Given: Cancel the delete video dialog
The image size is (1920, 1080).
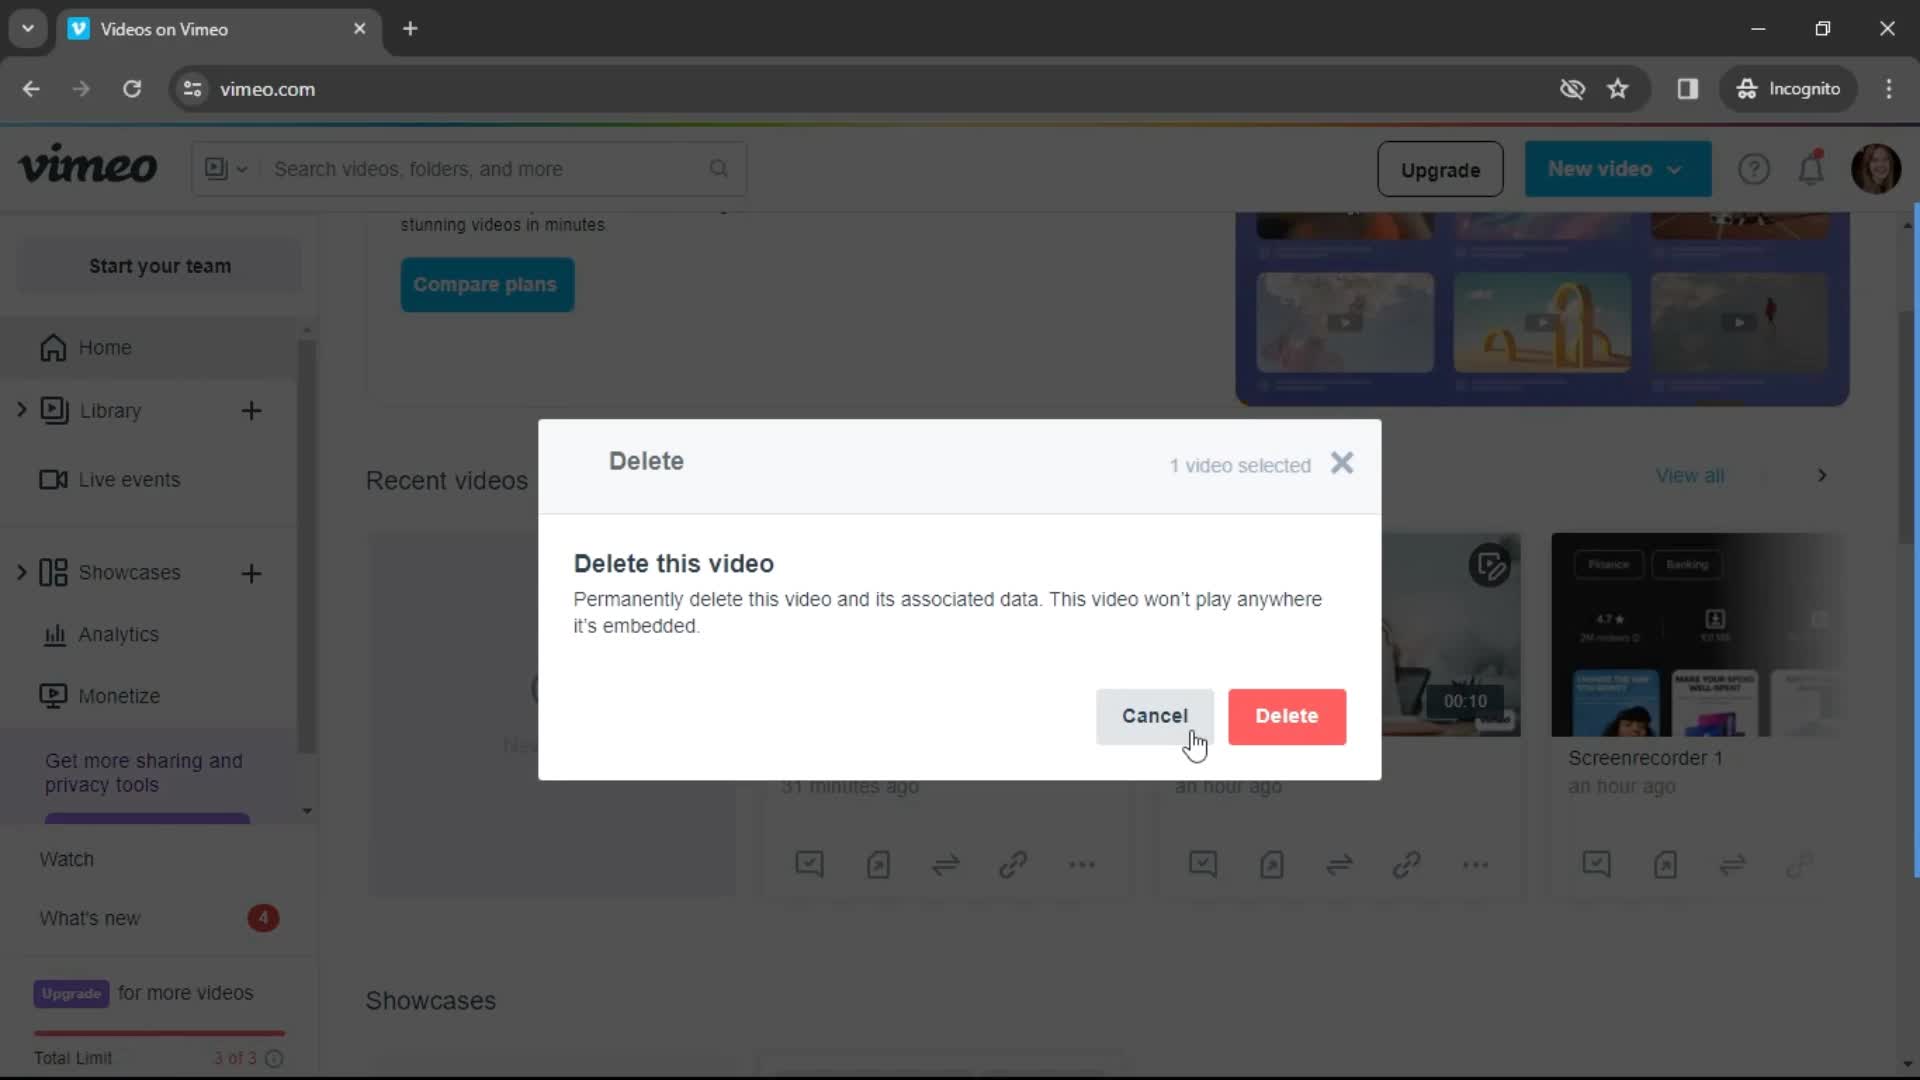Looking at the screenshot, I should point(1154,716).
